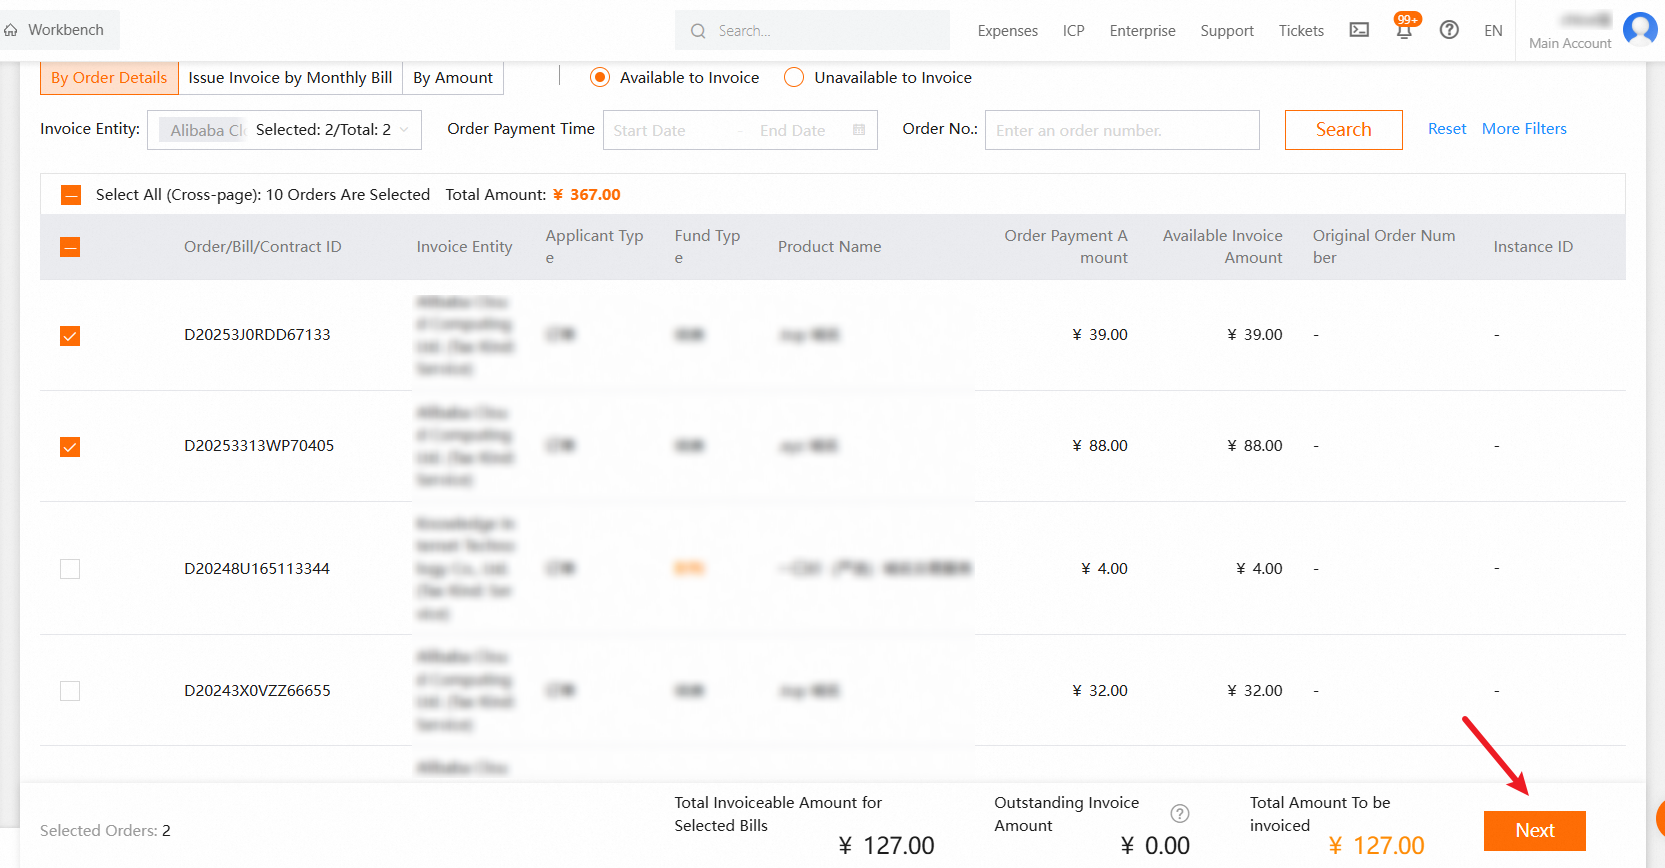Open the Cloud Shell terminal icon

1359,30
